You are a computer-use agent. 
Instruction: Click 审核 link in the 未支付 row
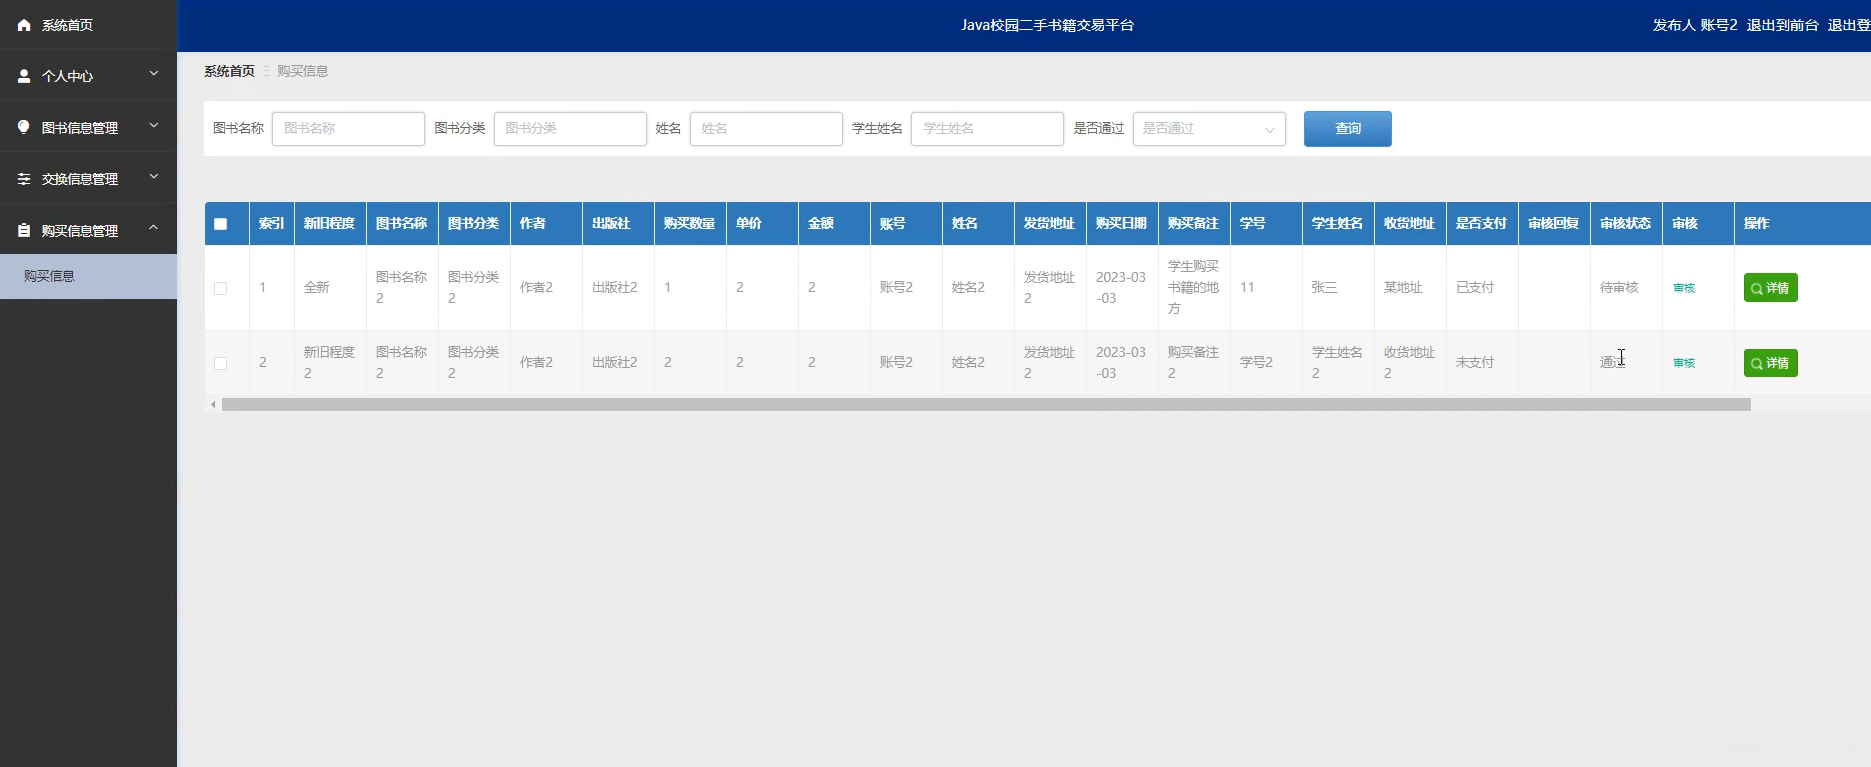[x=1684, y=363]
